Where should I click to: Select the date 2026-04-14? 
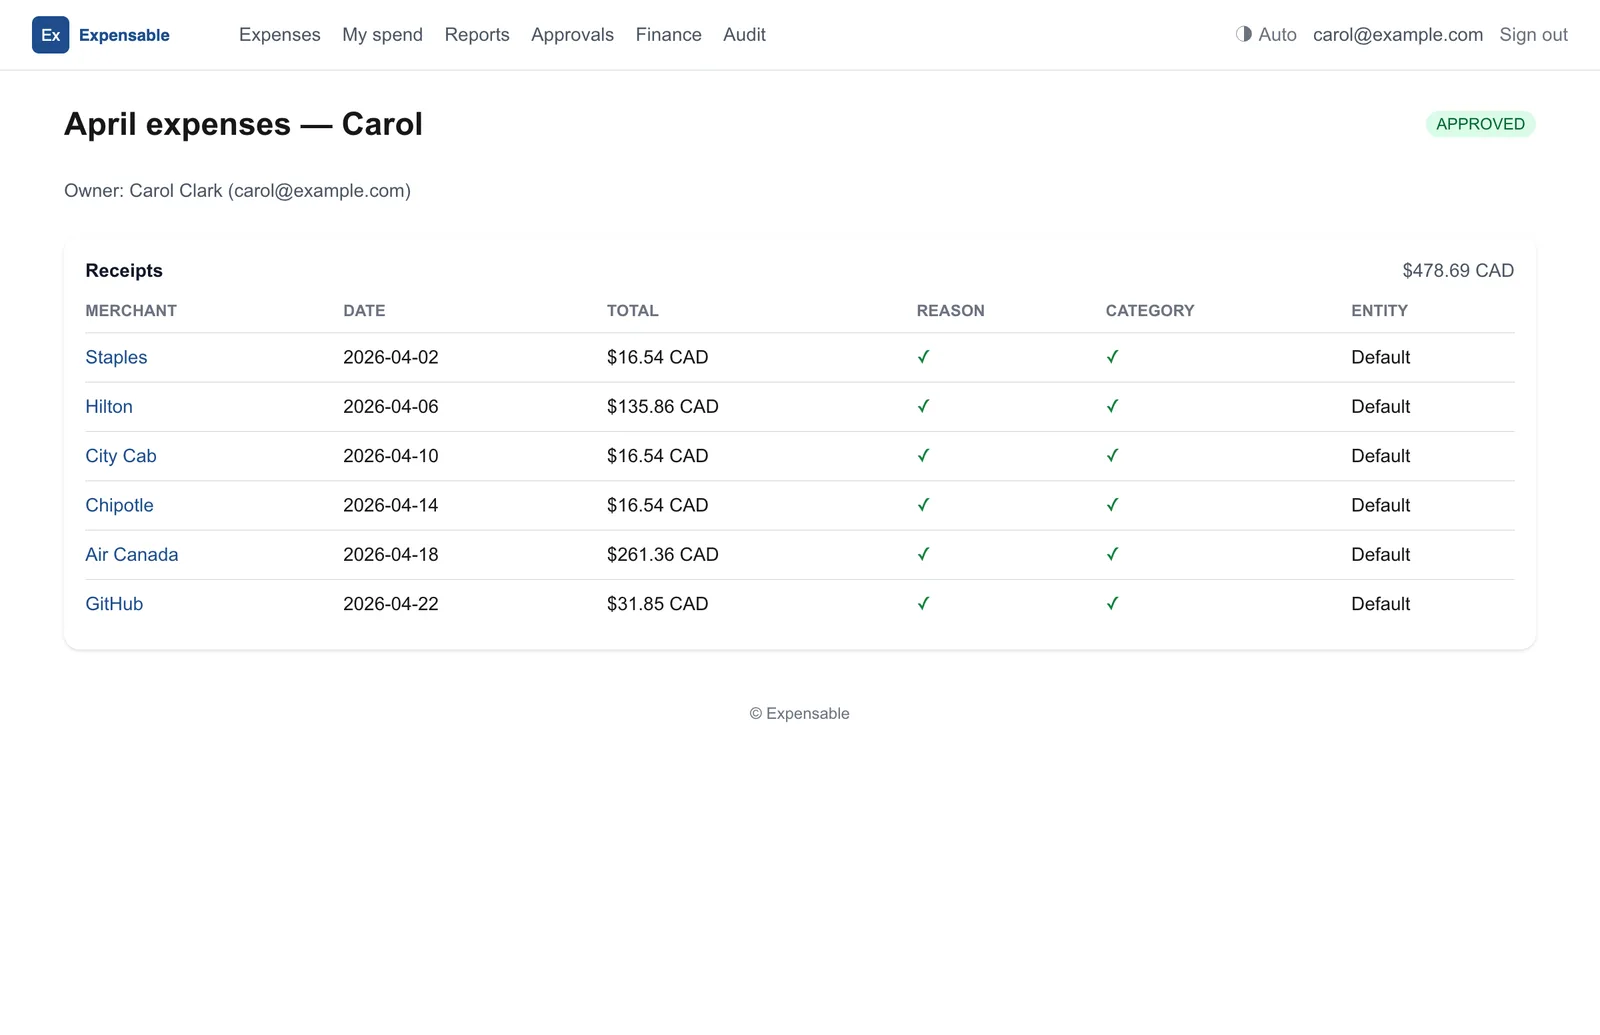pos(391,505)
